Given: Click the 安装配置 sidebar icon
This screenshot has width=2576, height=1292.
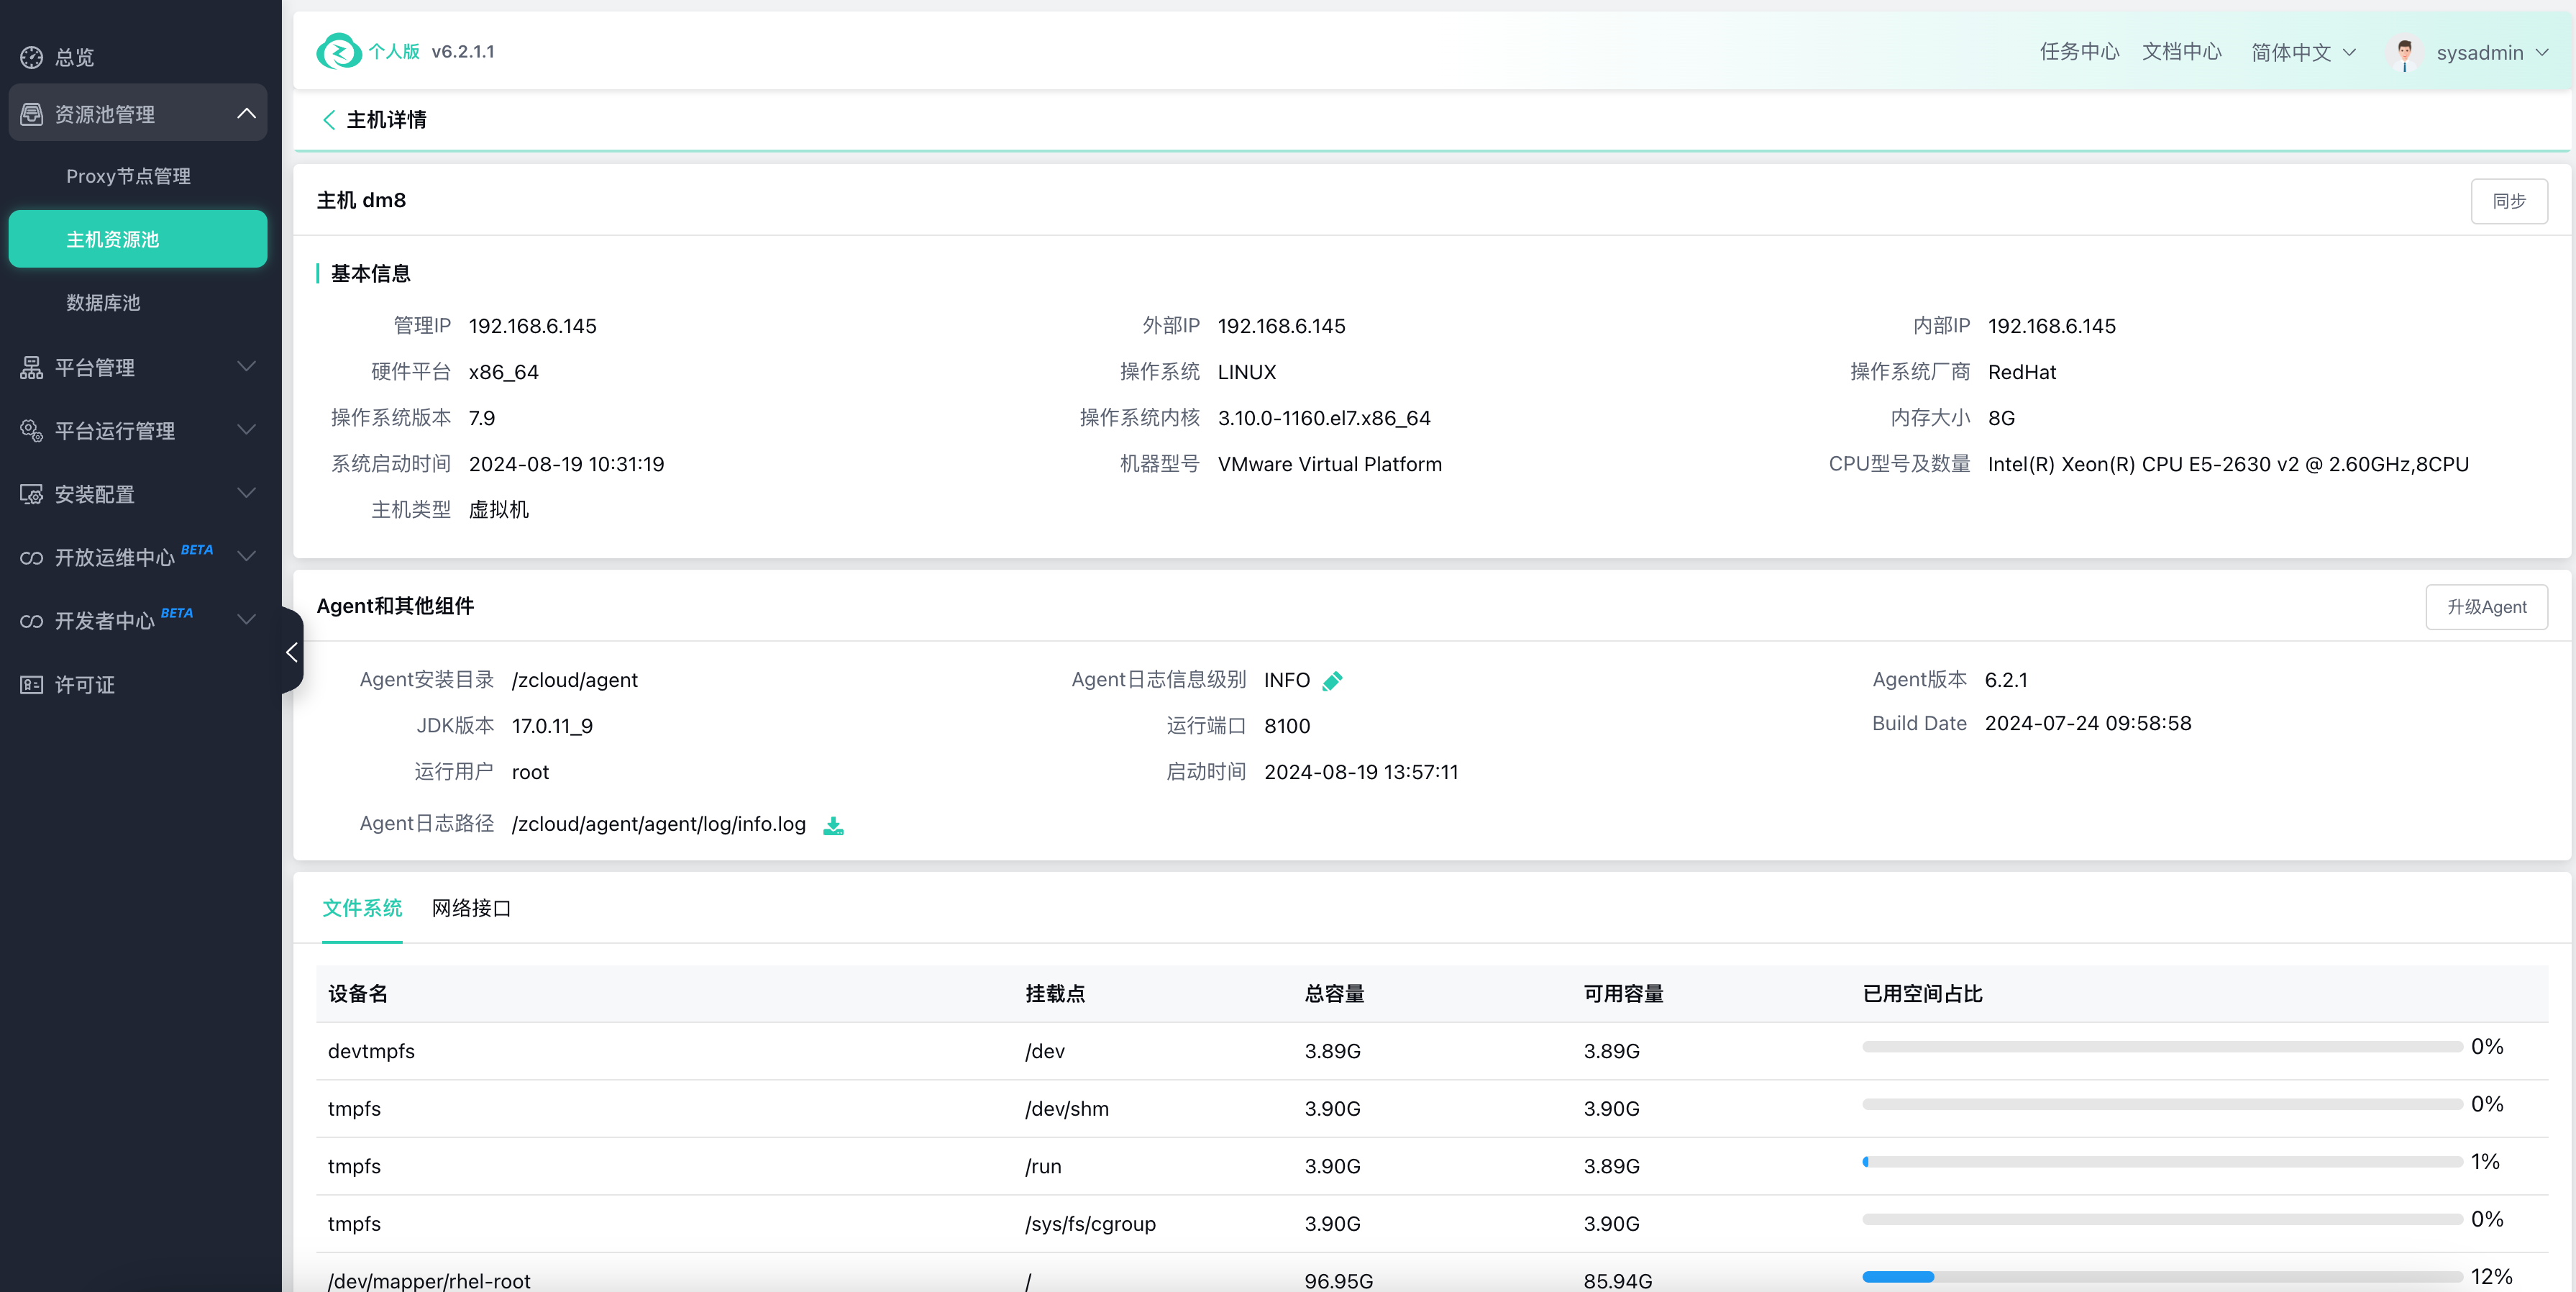Looking at the screenshot, I should coord(32,494).
